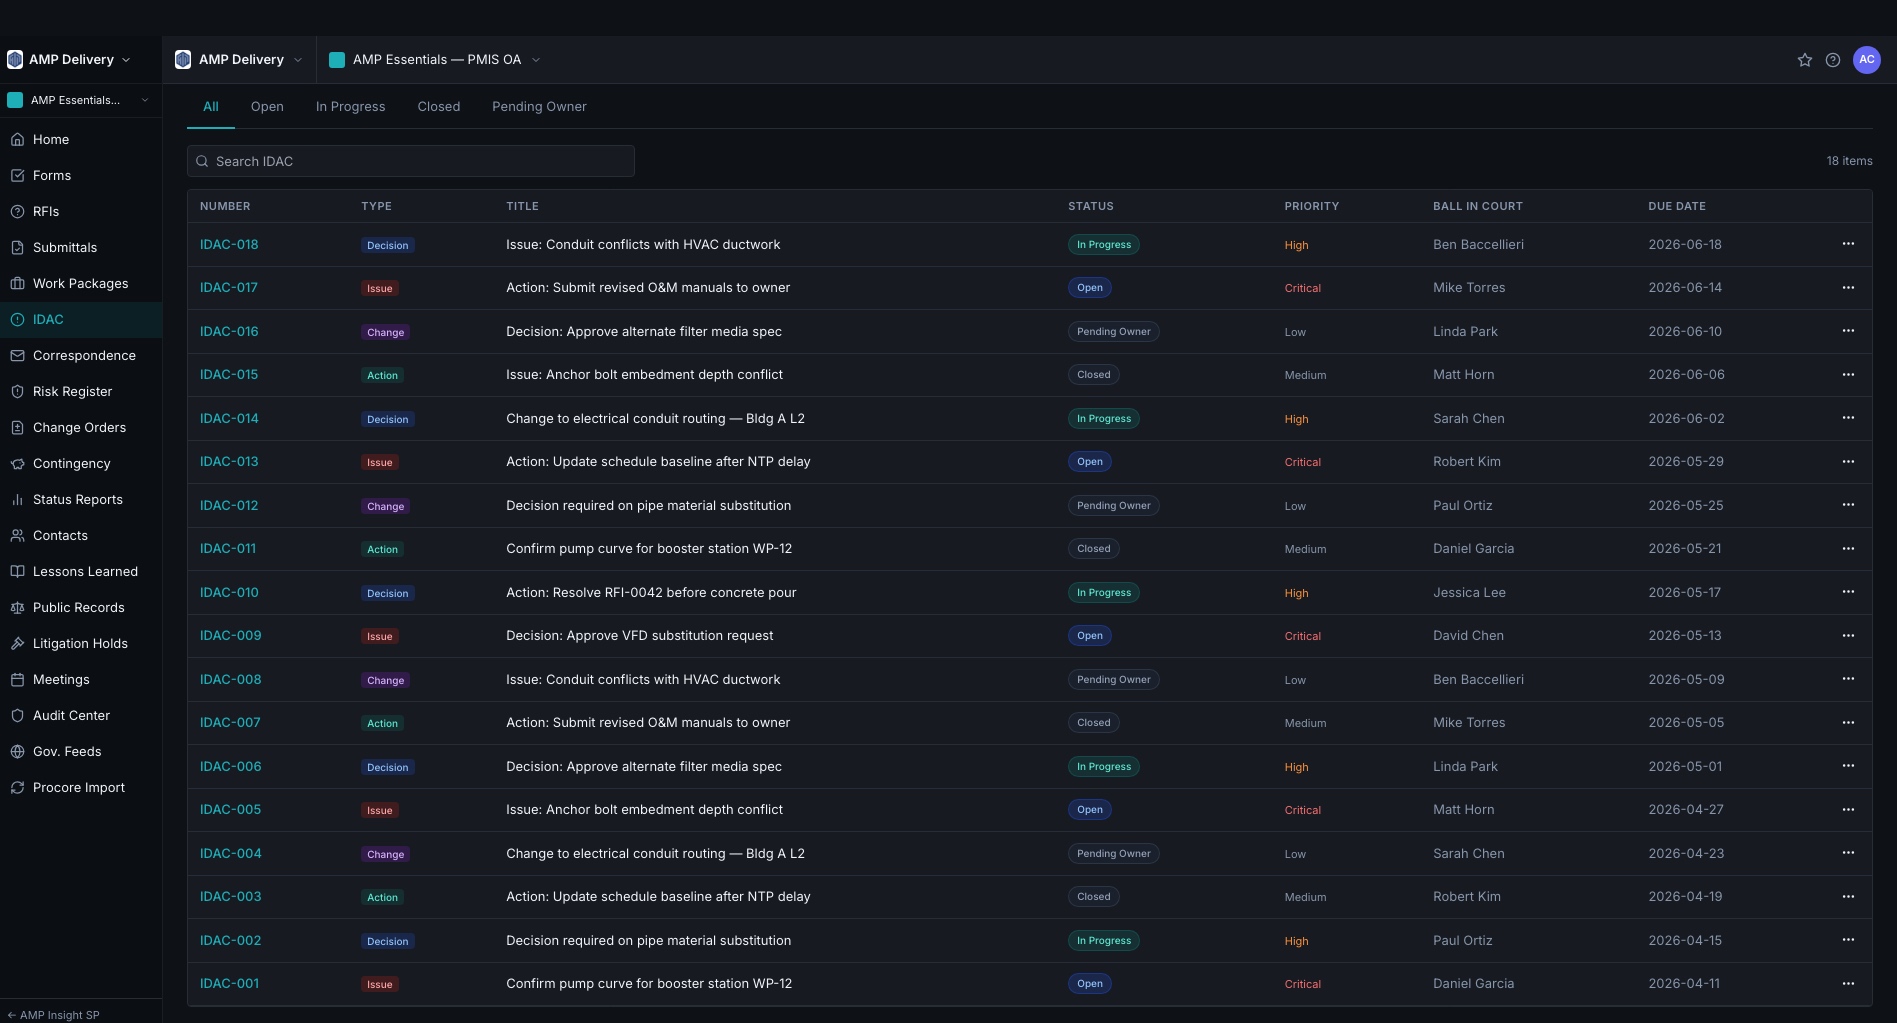Switch to the Open tab
The width and height of the screenshot is (1897, 1023).
[267, 107]
